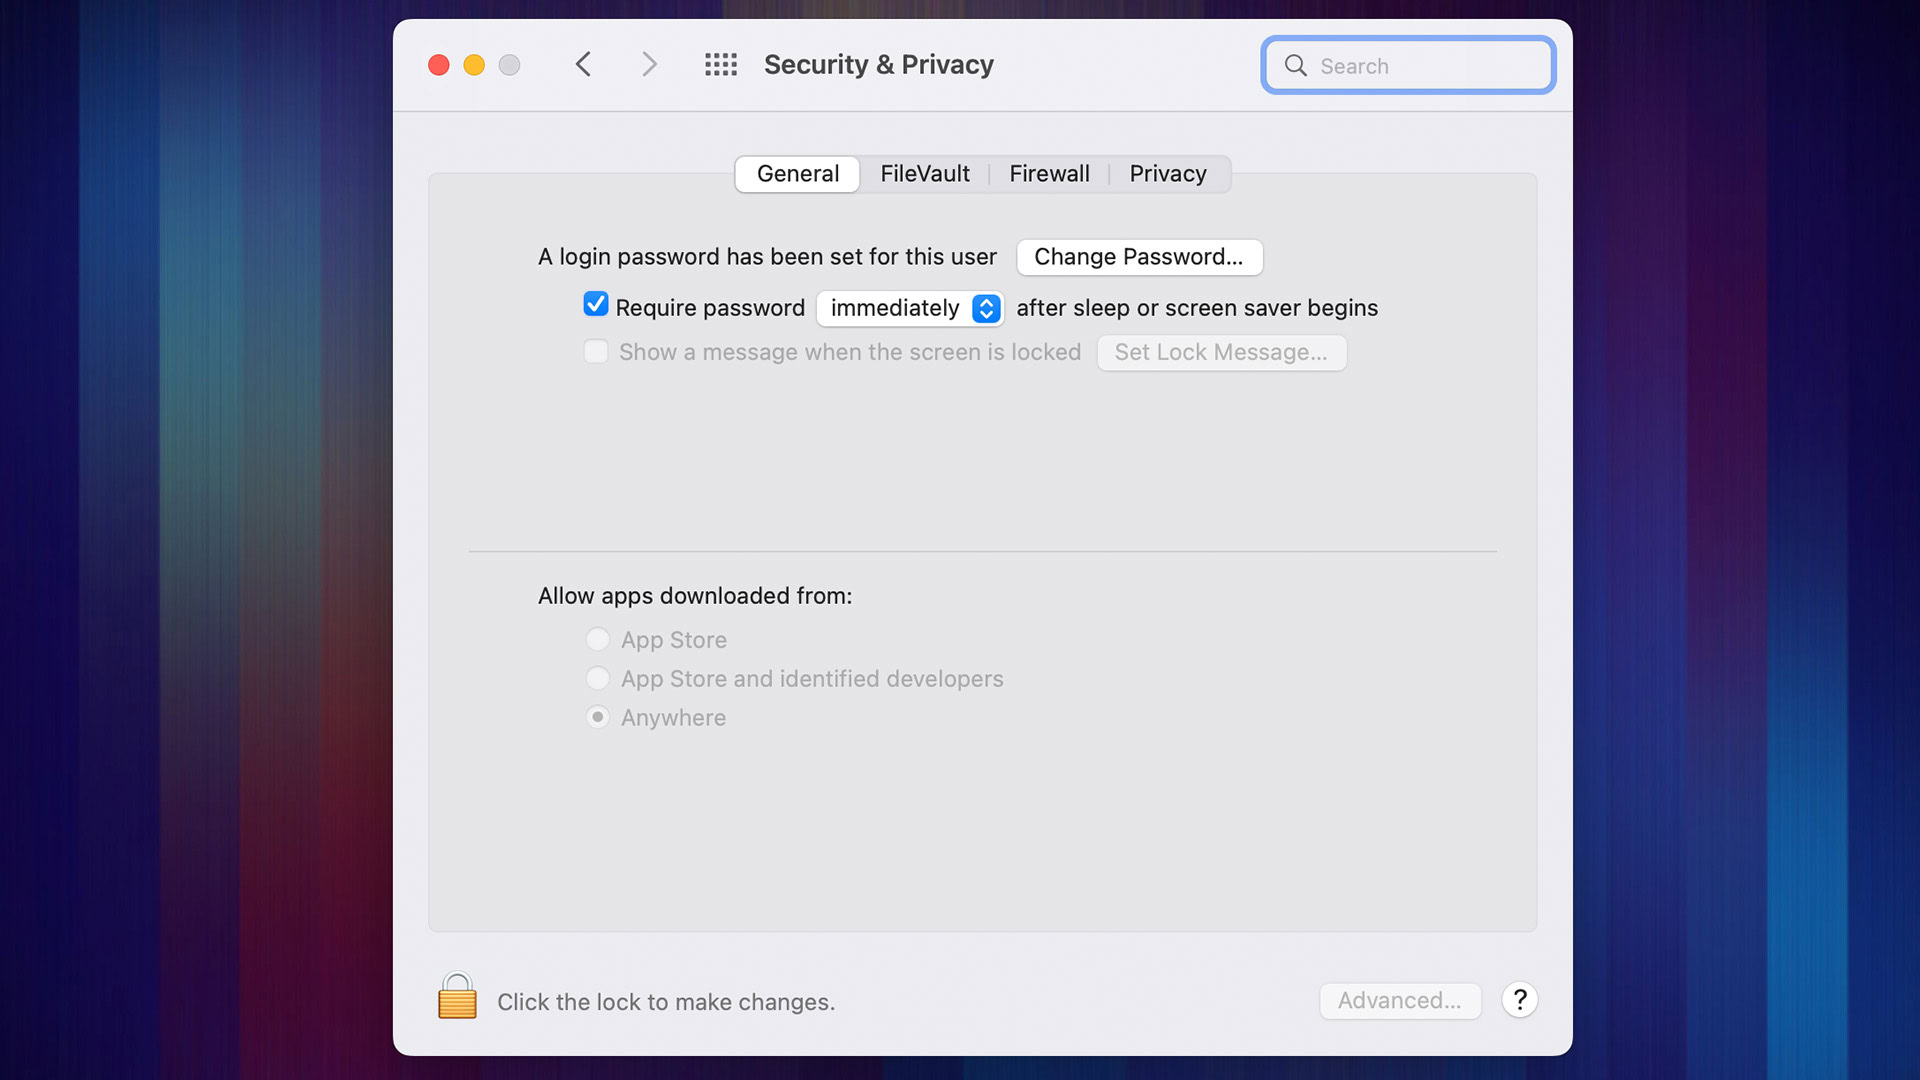Switch to the Firewall tab
This screenshot has height=1080, width=1920.
coord(1049,174)
